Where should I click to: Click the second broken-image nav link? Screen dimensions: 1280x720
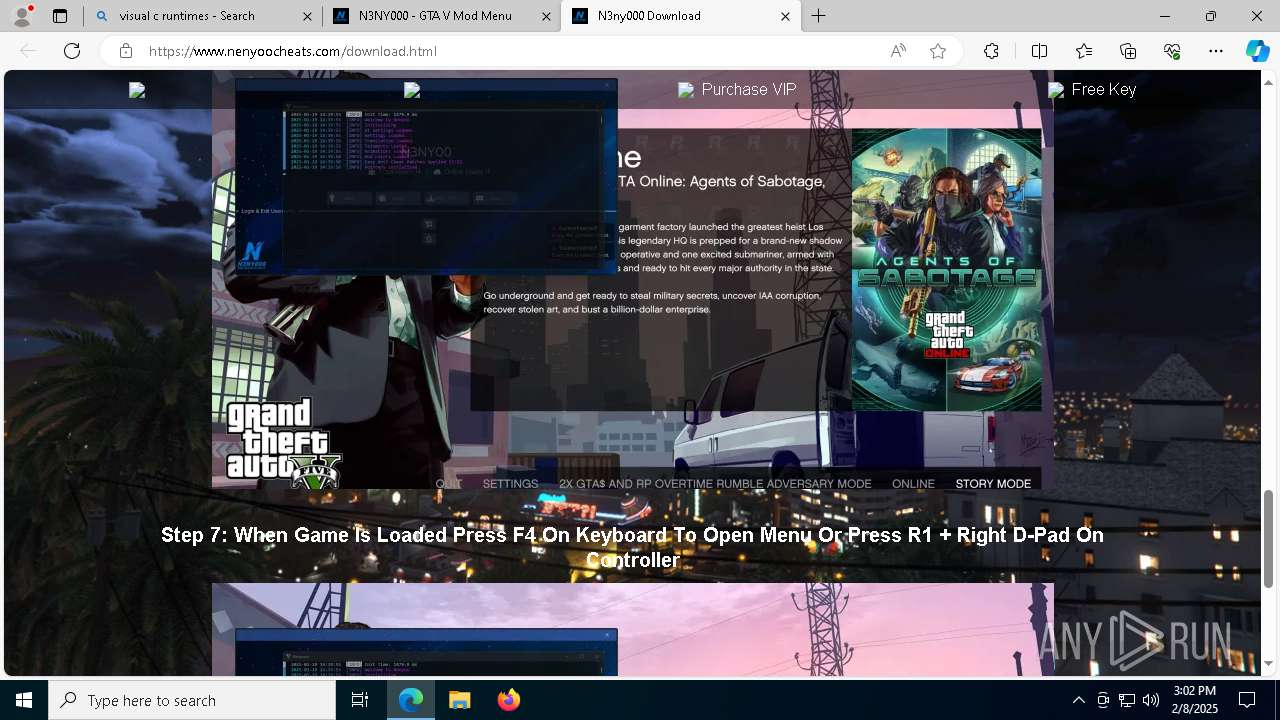coord(411,90)
